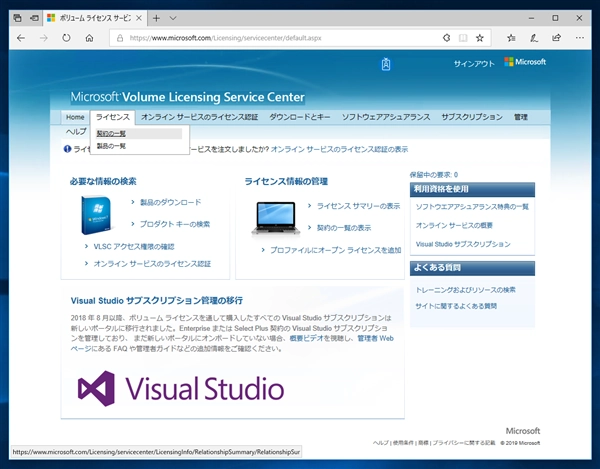Click the footer 使用条件 link
600x469 pixels.
coord(403,443)
